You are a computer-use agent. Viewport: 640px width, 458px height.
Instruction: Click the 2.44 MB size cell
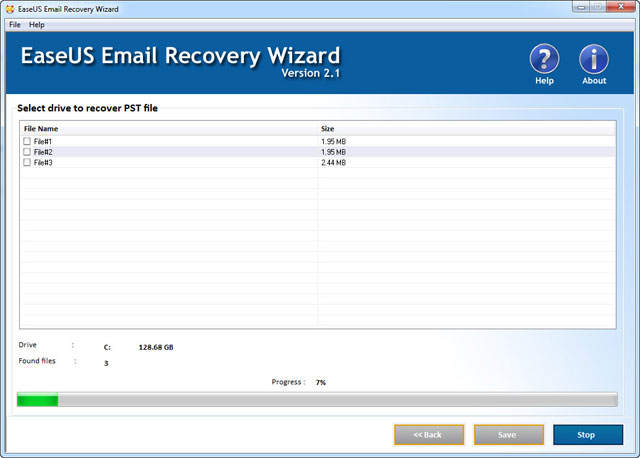point(333,163)
